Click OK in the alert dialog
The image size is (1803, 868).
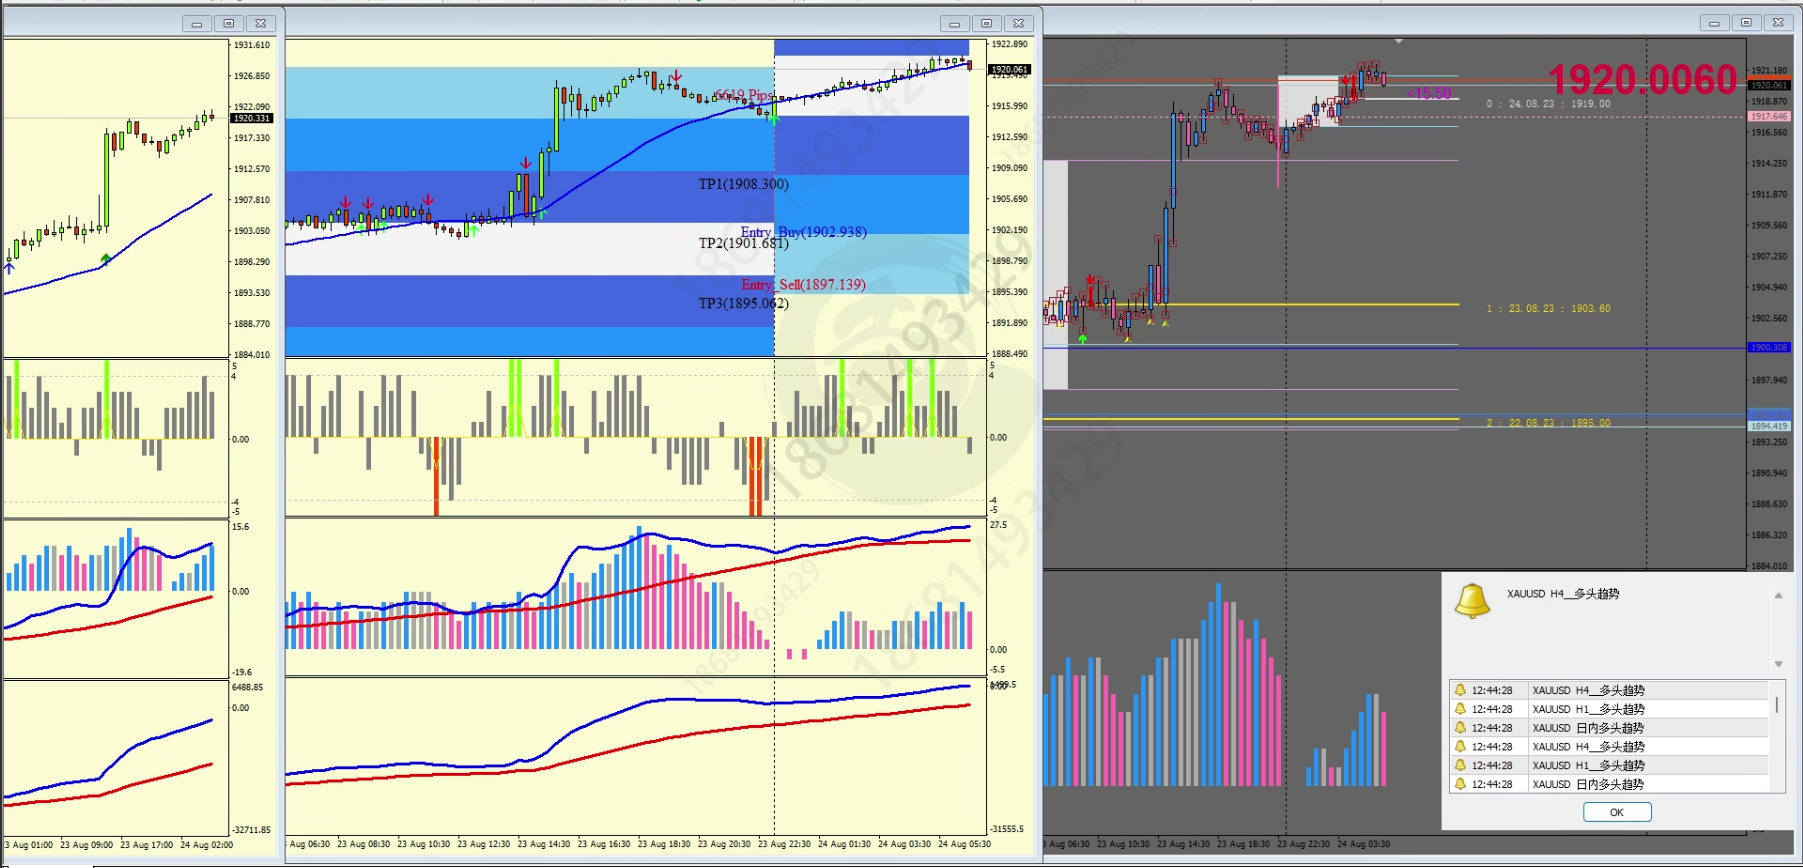click(x=1616, y=812)
